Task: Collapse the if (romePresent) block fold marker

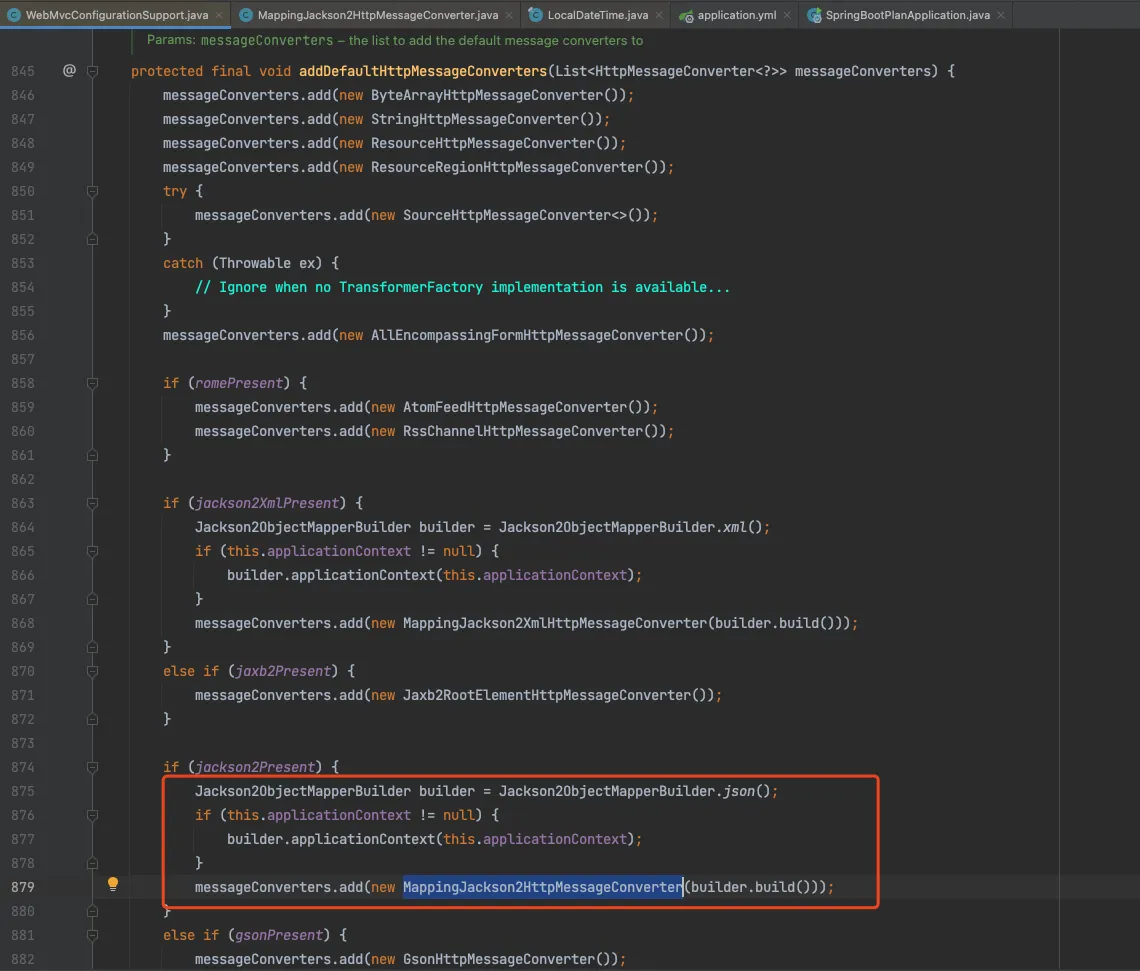Action: pyautogui.click(x=93, y=383)
